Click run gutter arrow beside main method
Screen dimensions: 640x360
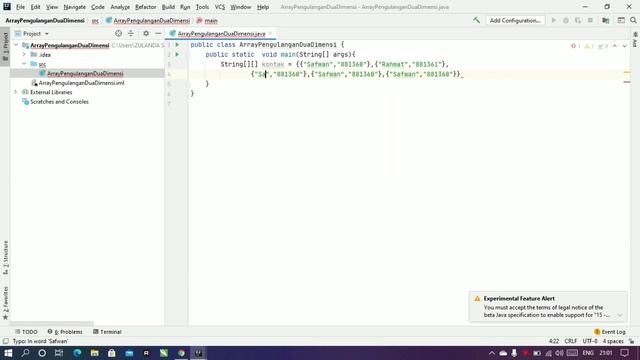[177, 54]
